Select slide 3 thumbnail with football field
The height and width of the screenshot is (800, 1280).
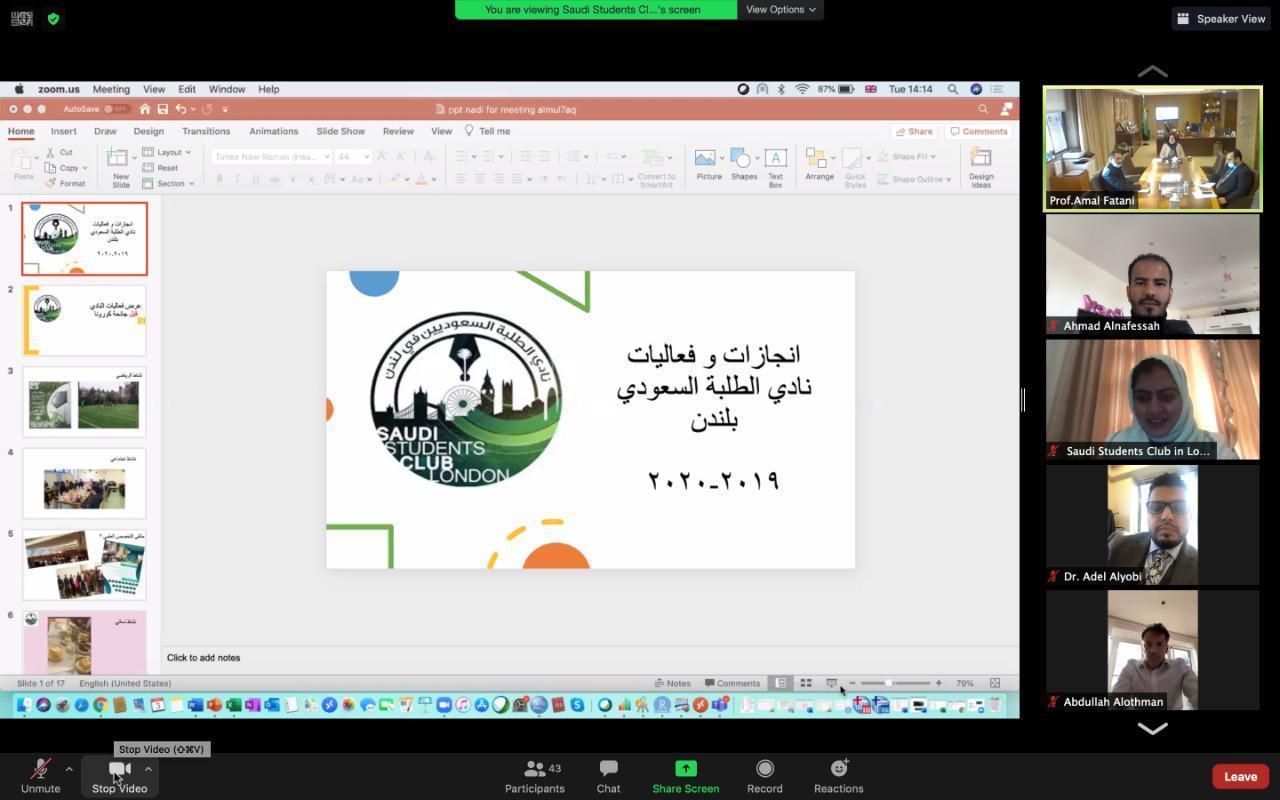pyautogui.click(x=84, y=402)
